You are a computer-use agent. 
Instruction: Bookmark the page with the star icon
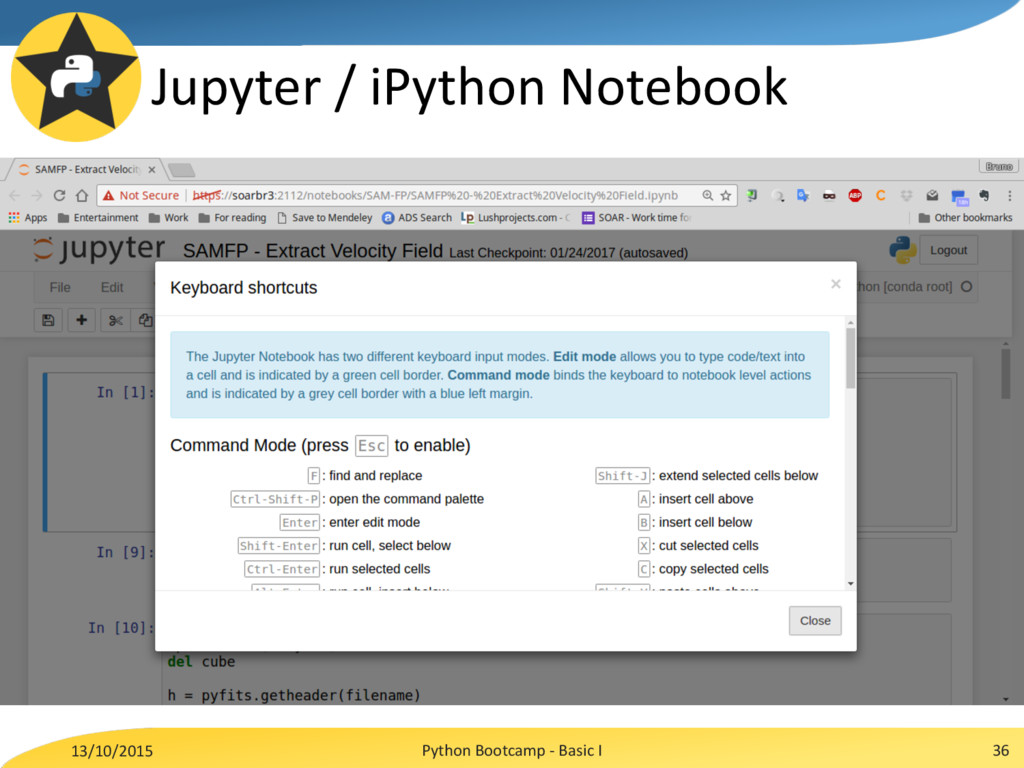coord(726,195)
